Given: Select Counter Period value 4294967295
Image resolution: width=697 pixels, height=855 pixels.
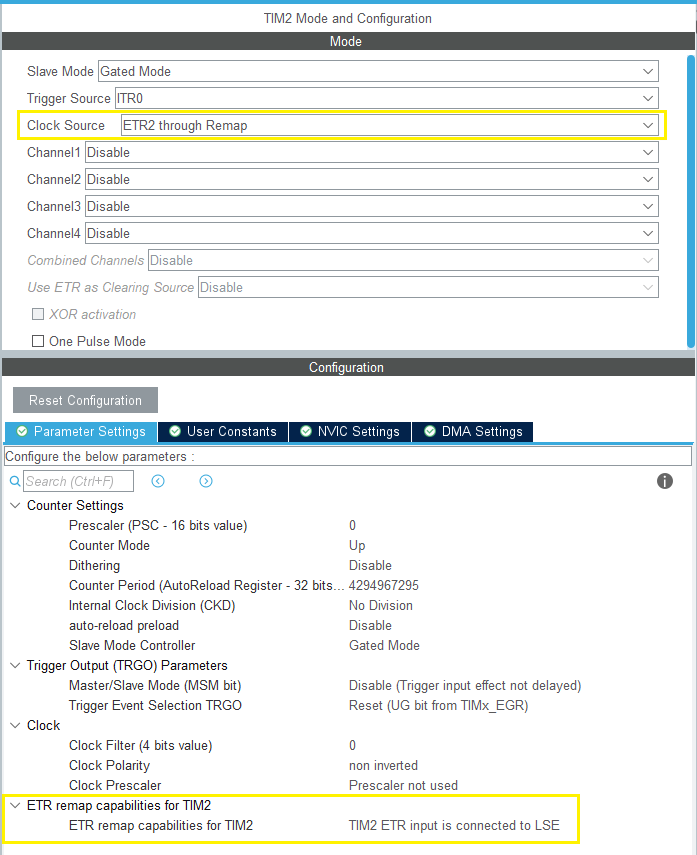Looking at the screenshot, I should (383, 586).
